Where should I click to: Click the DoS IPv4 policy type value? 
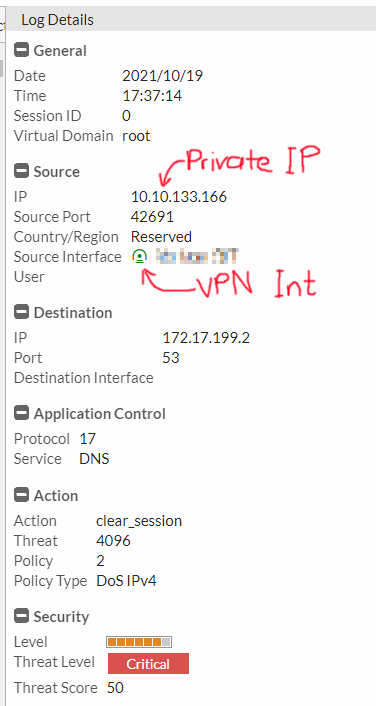click(x=127, y=581)
